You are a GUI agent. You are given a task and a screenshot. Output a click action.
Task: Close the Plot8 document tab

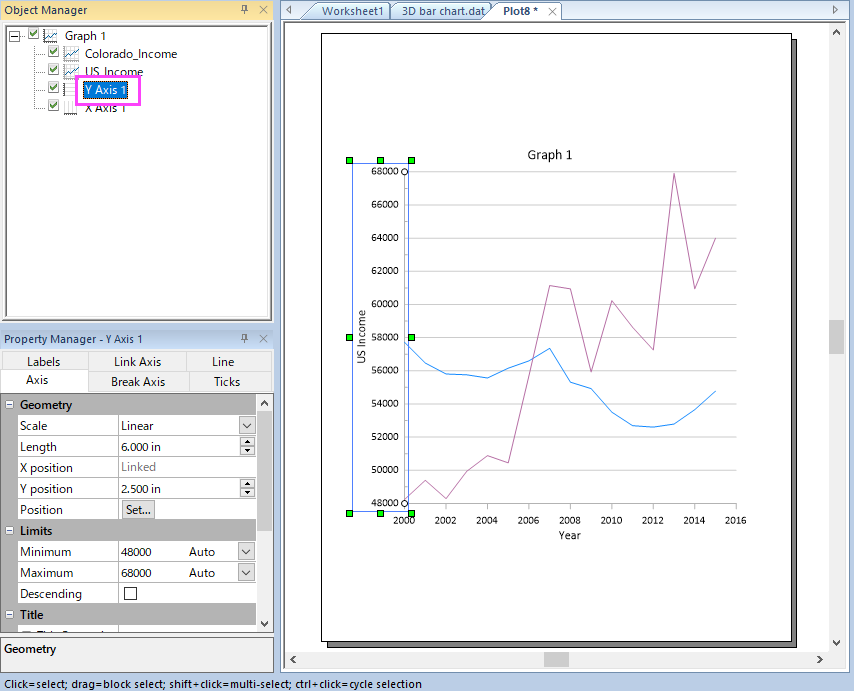click(552, 11)
